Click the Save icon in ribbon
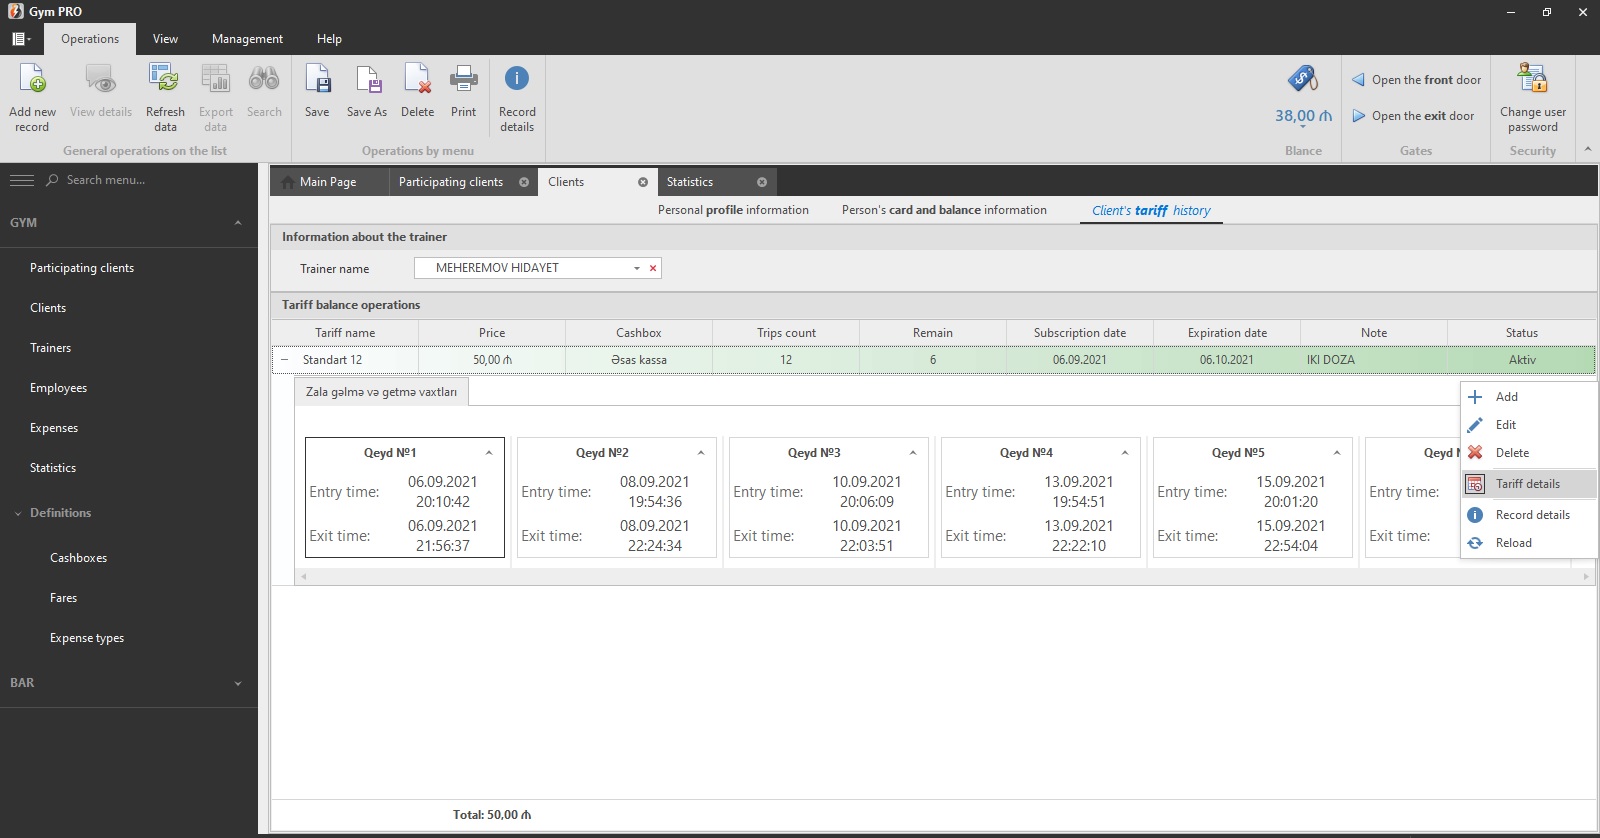Screen dimensions: 1600x838 (x=317, y=80)
